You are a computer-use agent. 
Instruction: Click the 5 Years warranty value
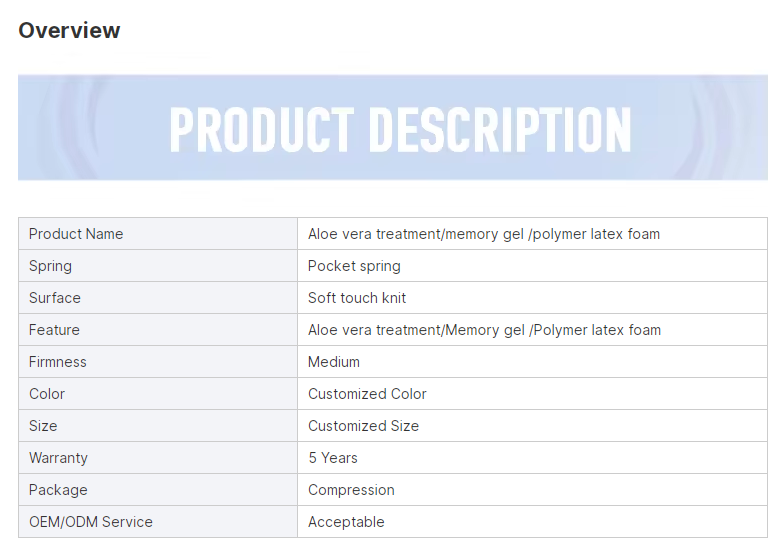(333, 458)
